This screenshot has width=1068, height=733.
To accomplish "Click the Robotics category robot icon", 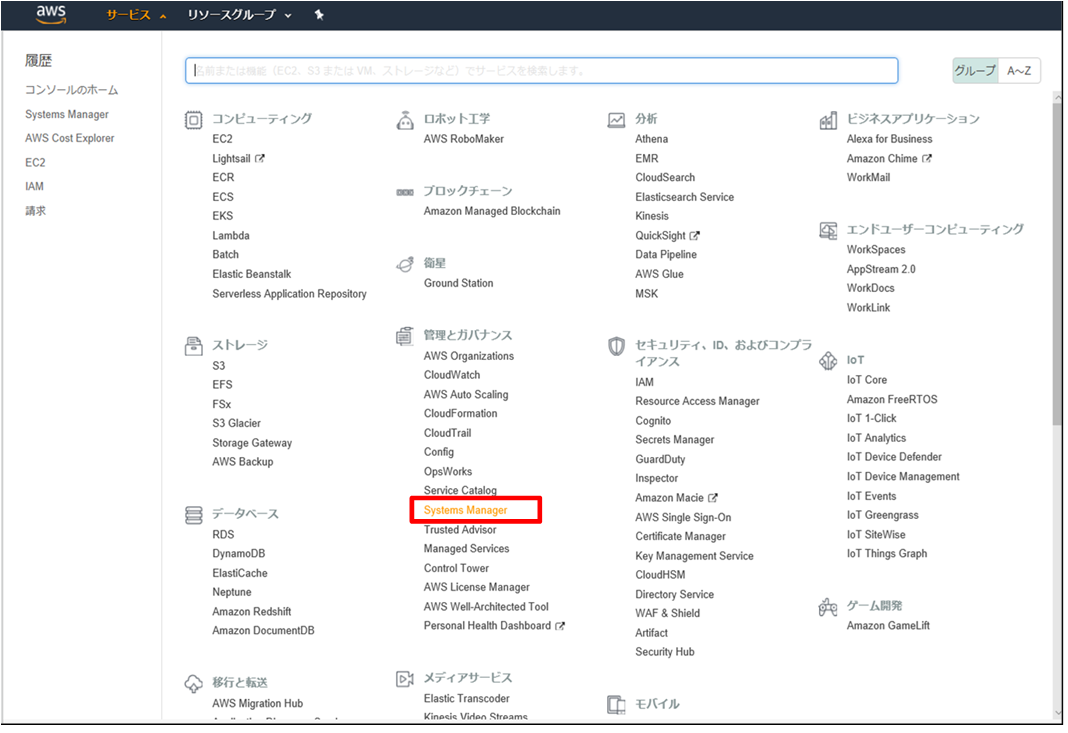I will pyautogui.click(x=405, y=120).
